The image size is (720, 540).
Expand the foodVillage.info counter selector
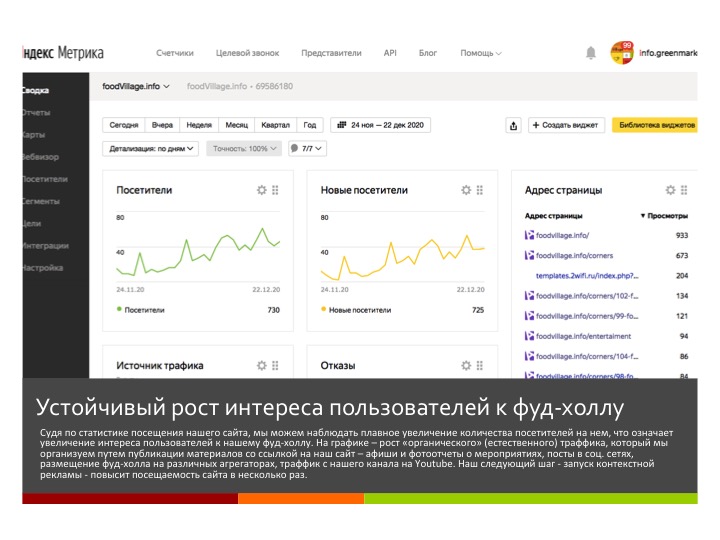[136, 86]
